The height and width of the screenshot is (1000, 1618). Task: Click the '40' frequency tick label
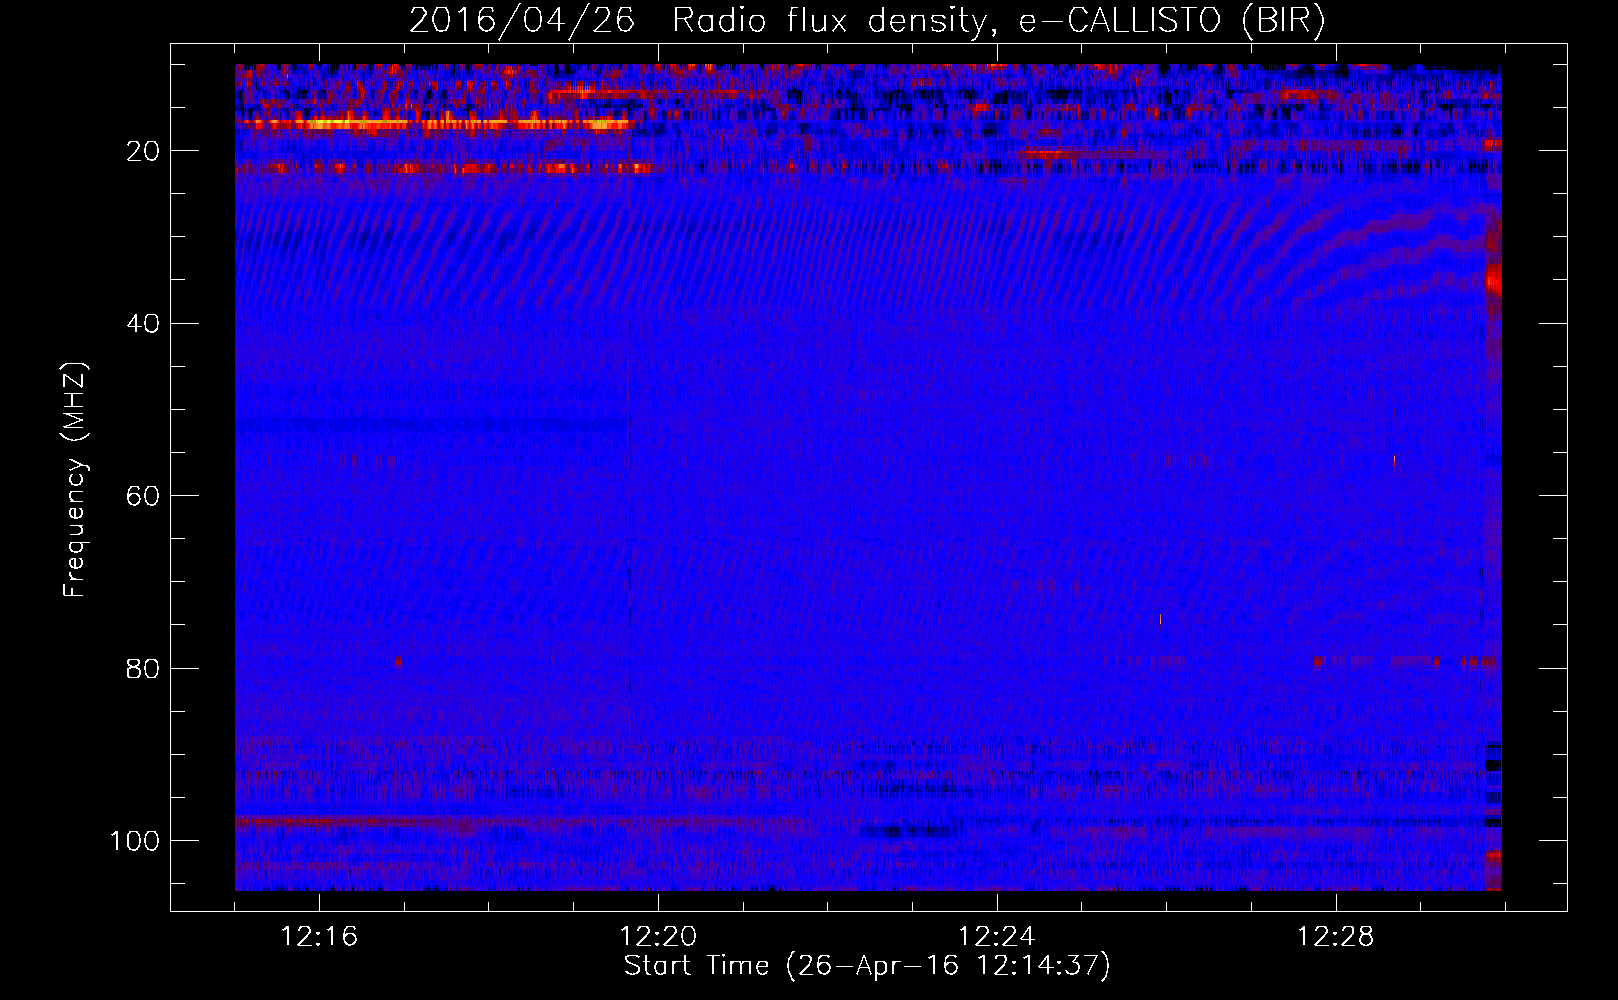click(x=144, y=324)
